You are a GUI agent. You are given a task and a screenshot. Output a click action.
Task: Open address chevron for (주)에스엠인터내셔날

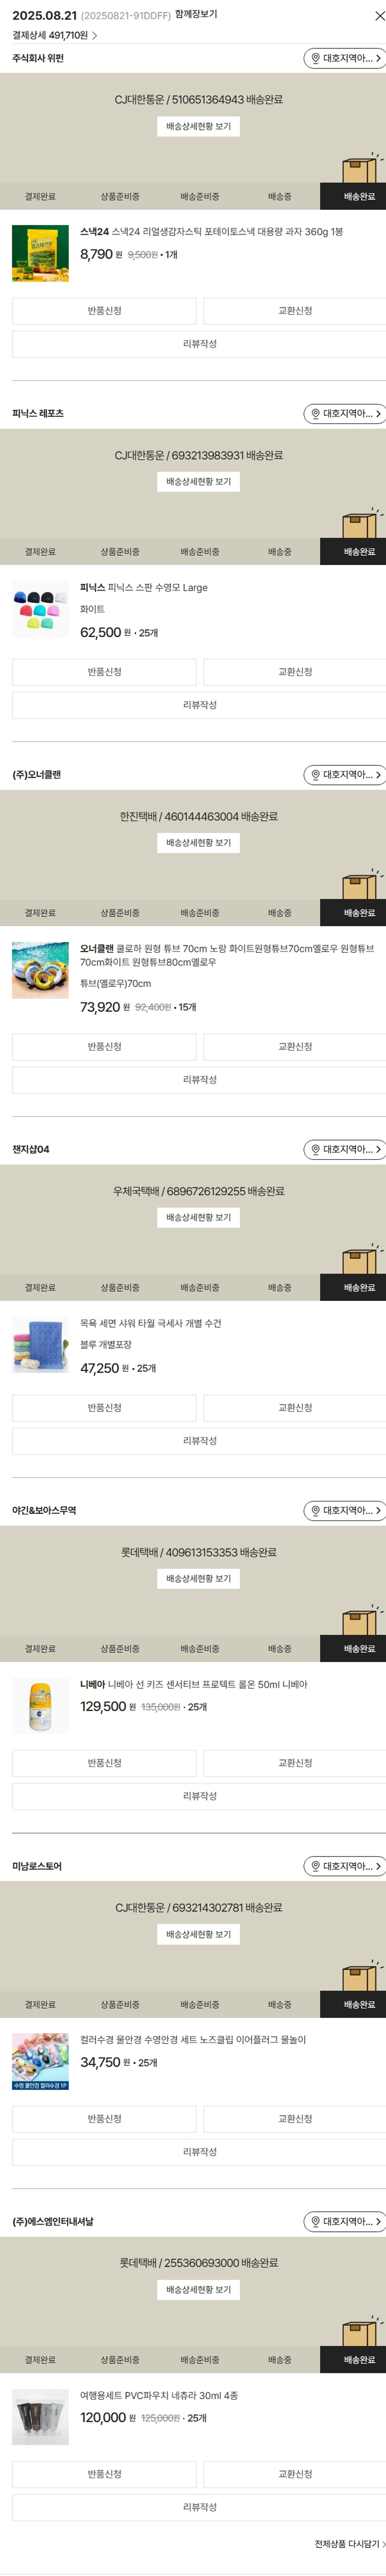pyautogui.click(x=378, y=2222)
